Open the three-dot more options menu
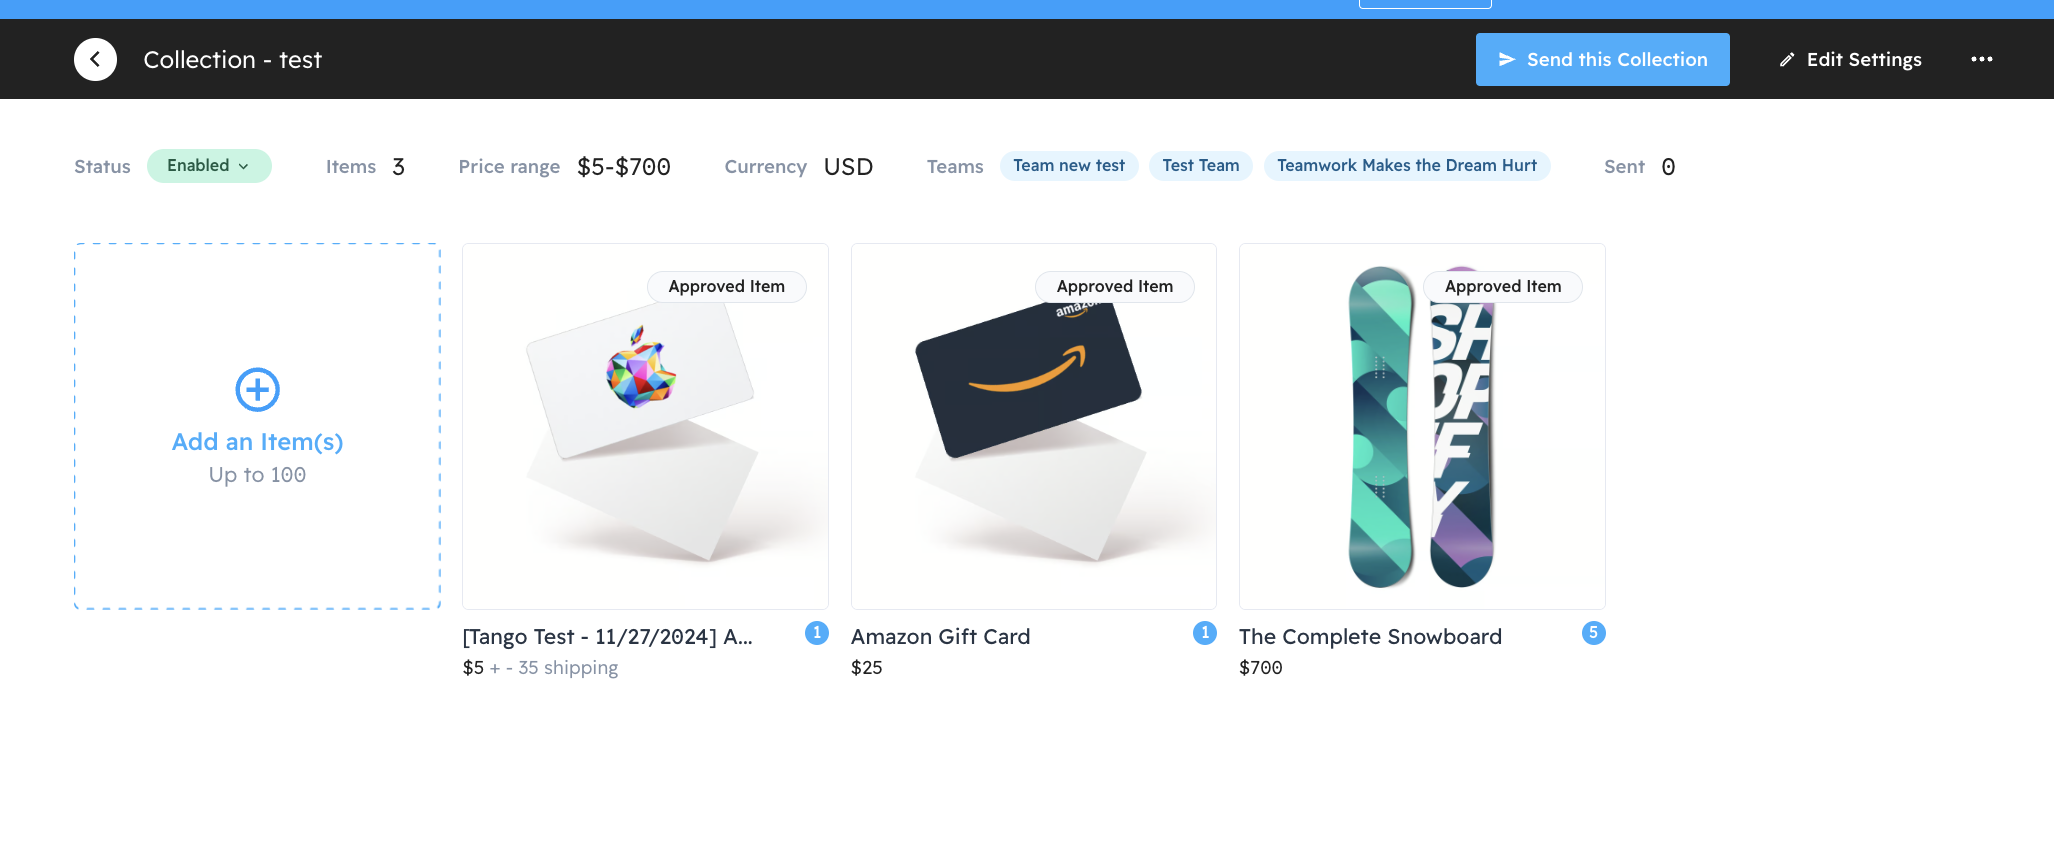 pyautogui.click(x=1981, y=60)
